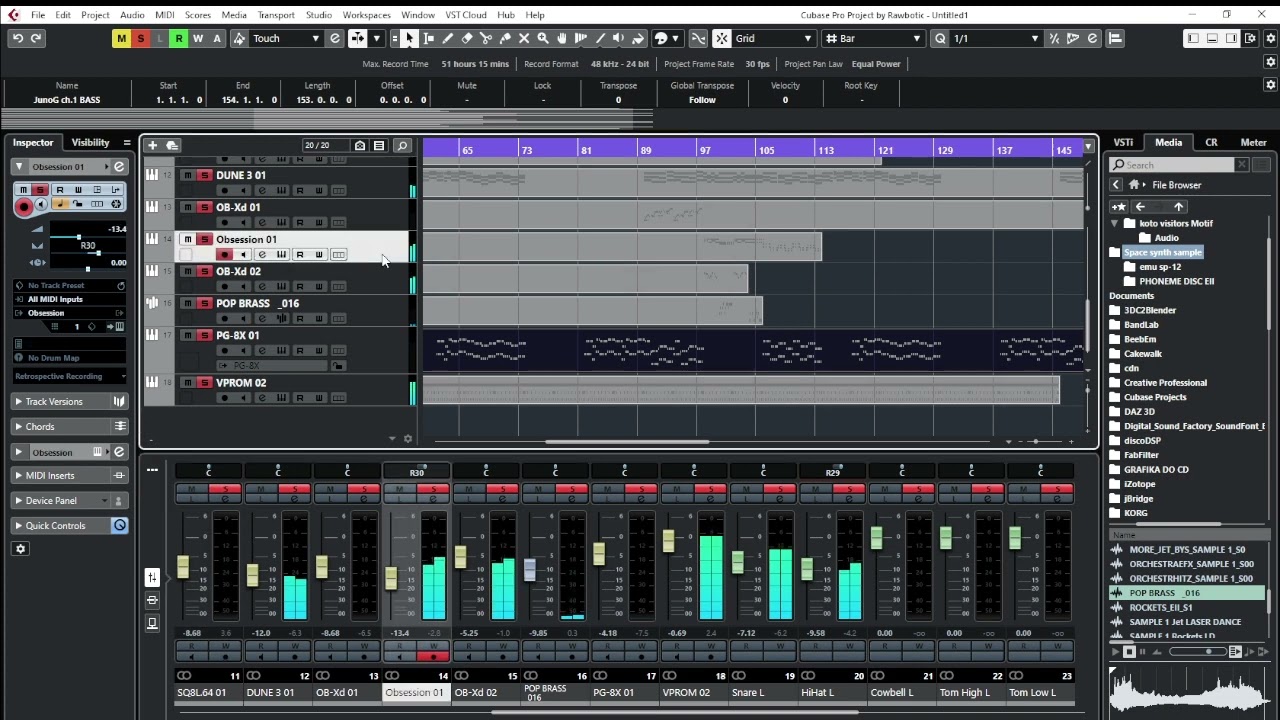Click bar 97 on the timeline ruler
This screenshot has width=1280, height=720.
705,150
